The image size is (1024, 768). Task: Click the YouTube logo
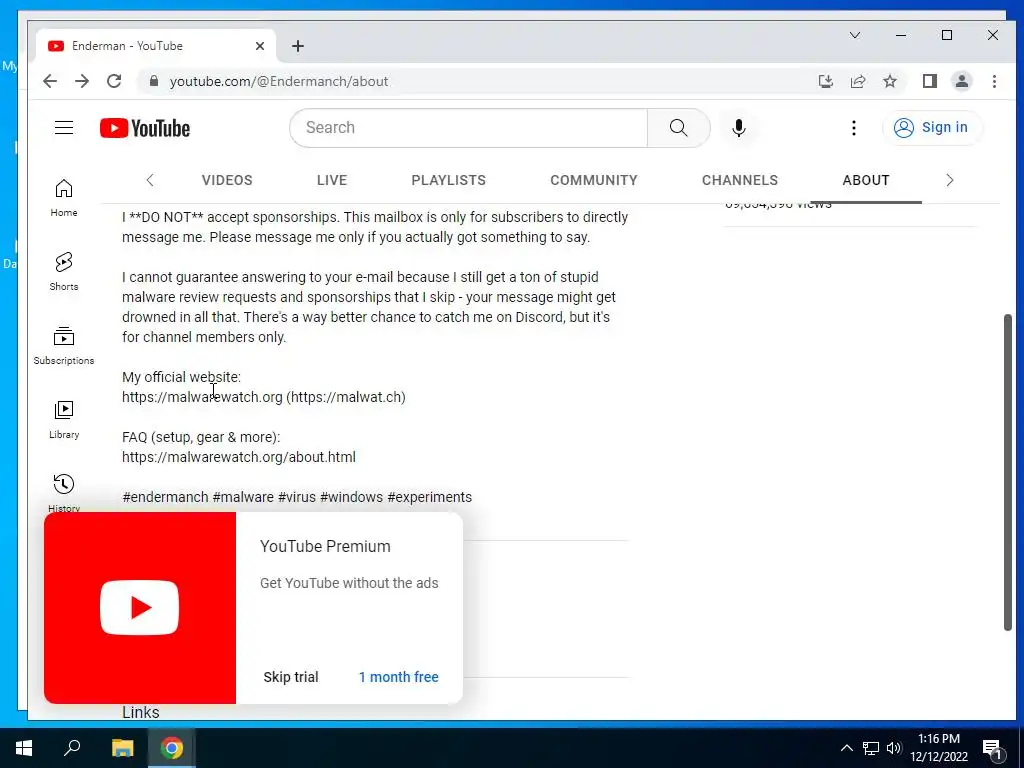(x=145, y=128)
